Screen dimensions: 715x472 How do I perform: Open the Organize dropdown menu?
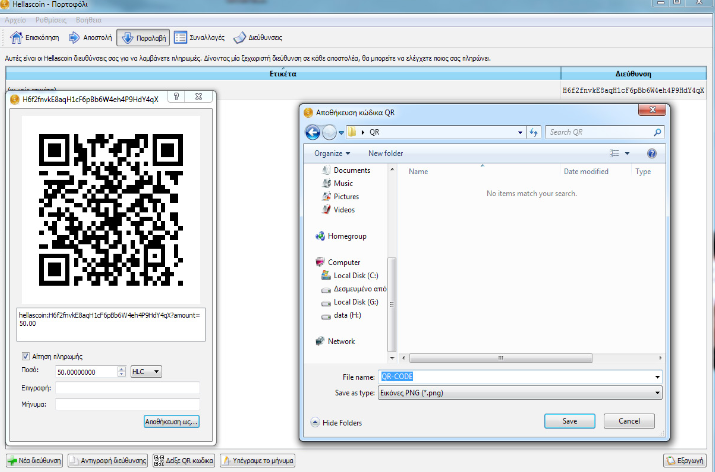(x=332, y=153)
